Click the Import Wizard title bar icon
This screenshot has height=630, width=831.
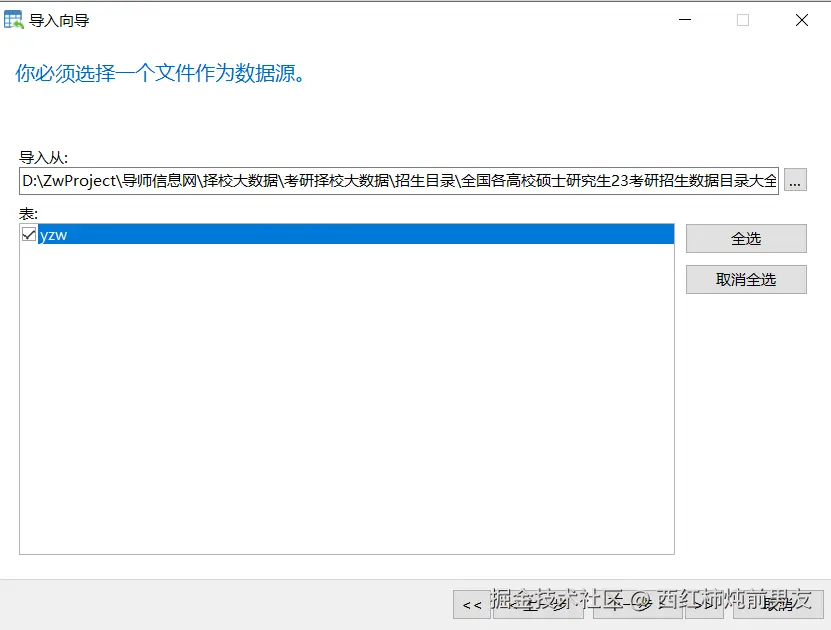tap(15, 19)
